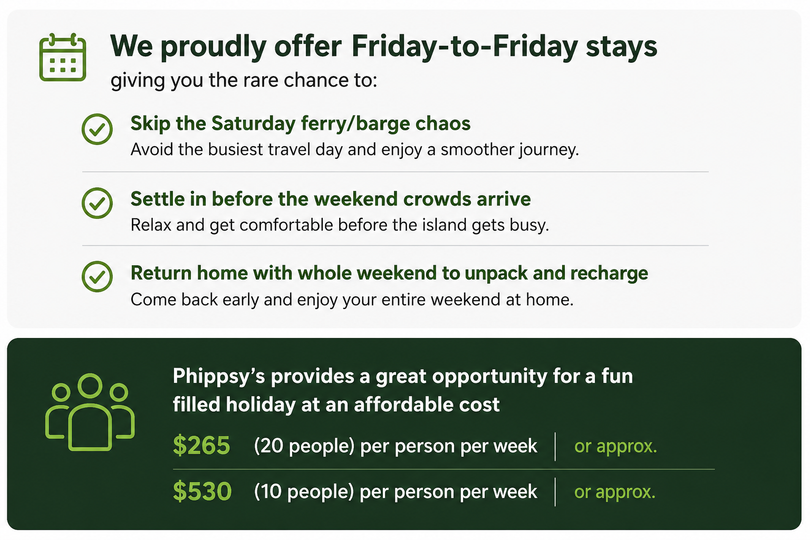Click the Friday-to-Friday stays heading
The width and height of the screenshot is (810, 540).
tap(383, 47)
